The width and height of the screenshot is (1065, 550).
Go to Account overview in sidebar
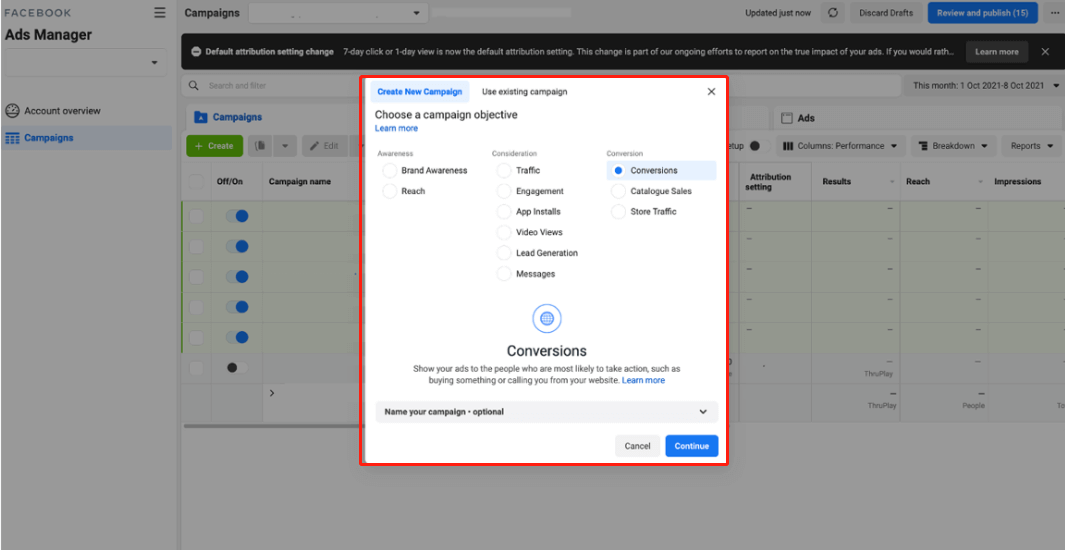point(62,111)
